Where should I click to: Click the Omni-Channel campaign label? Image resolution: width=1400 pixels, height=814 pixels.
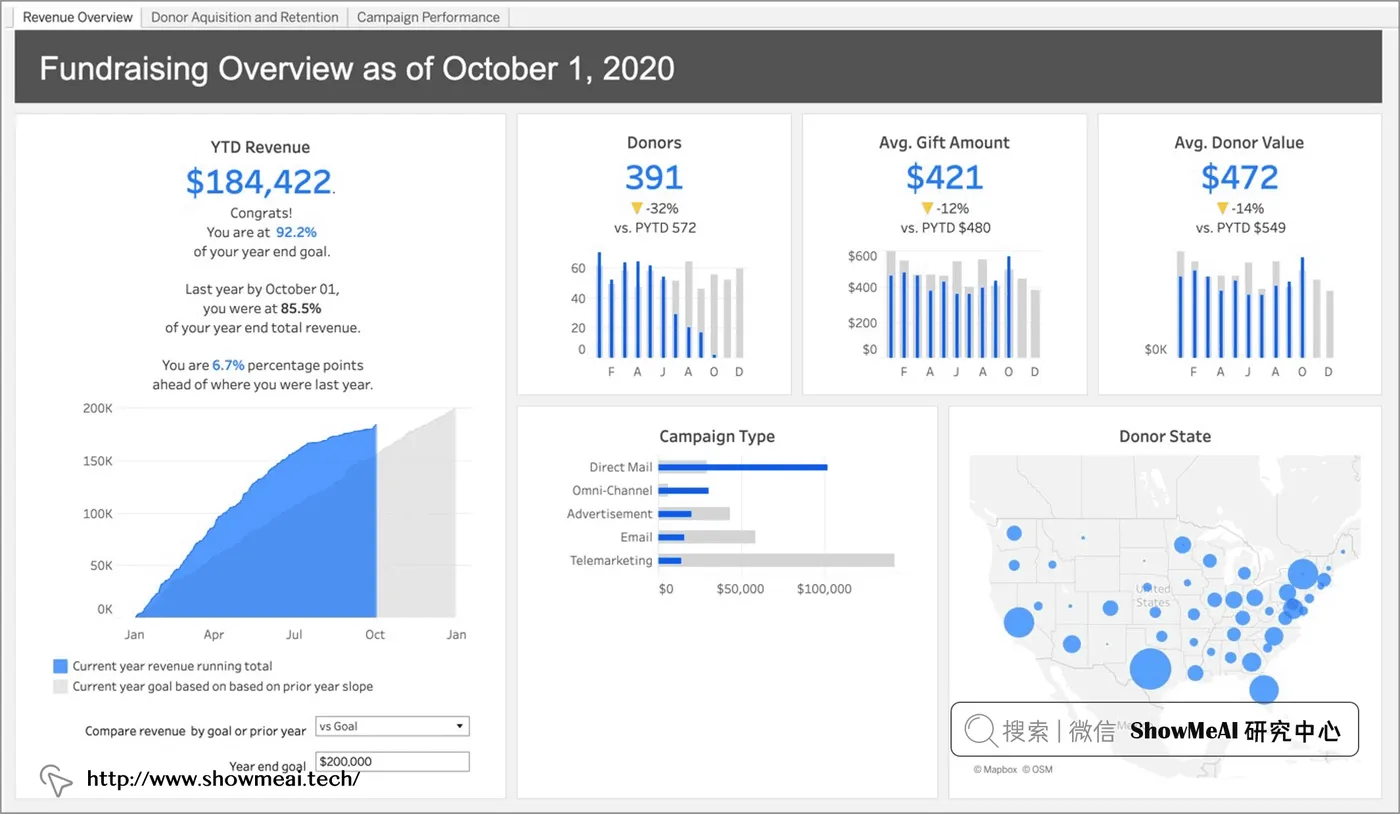coord(612,490)
